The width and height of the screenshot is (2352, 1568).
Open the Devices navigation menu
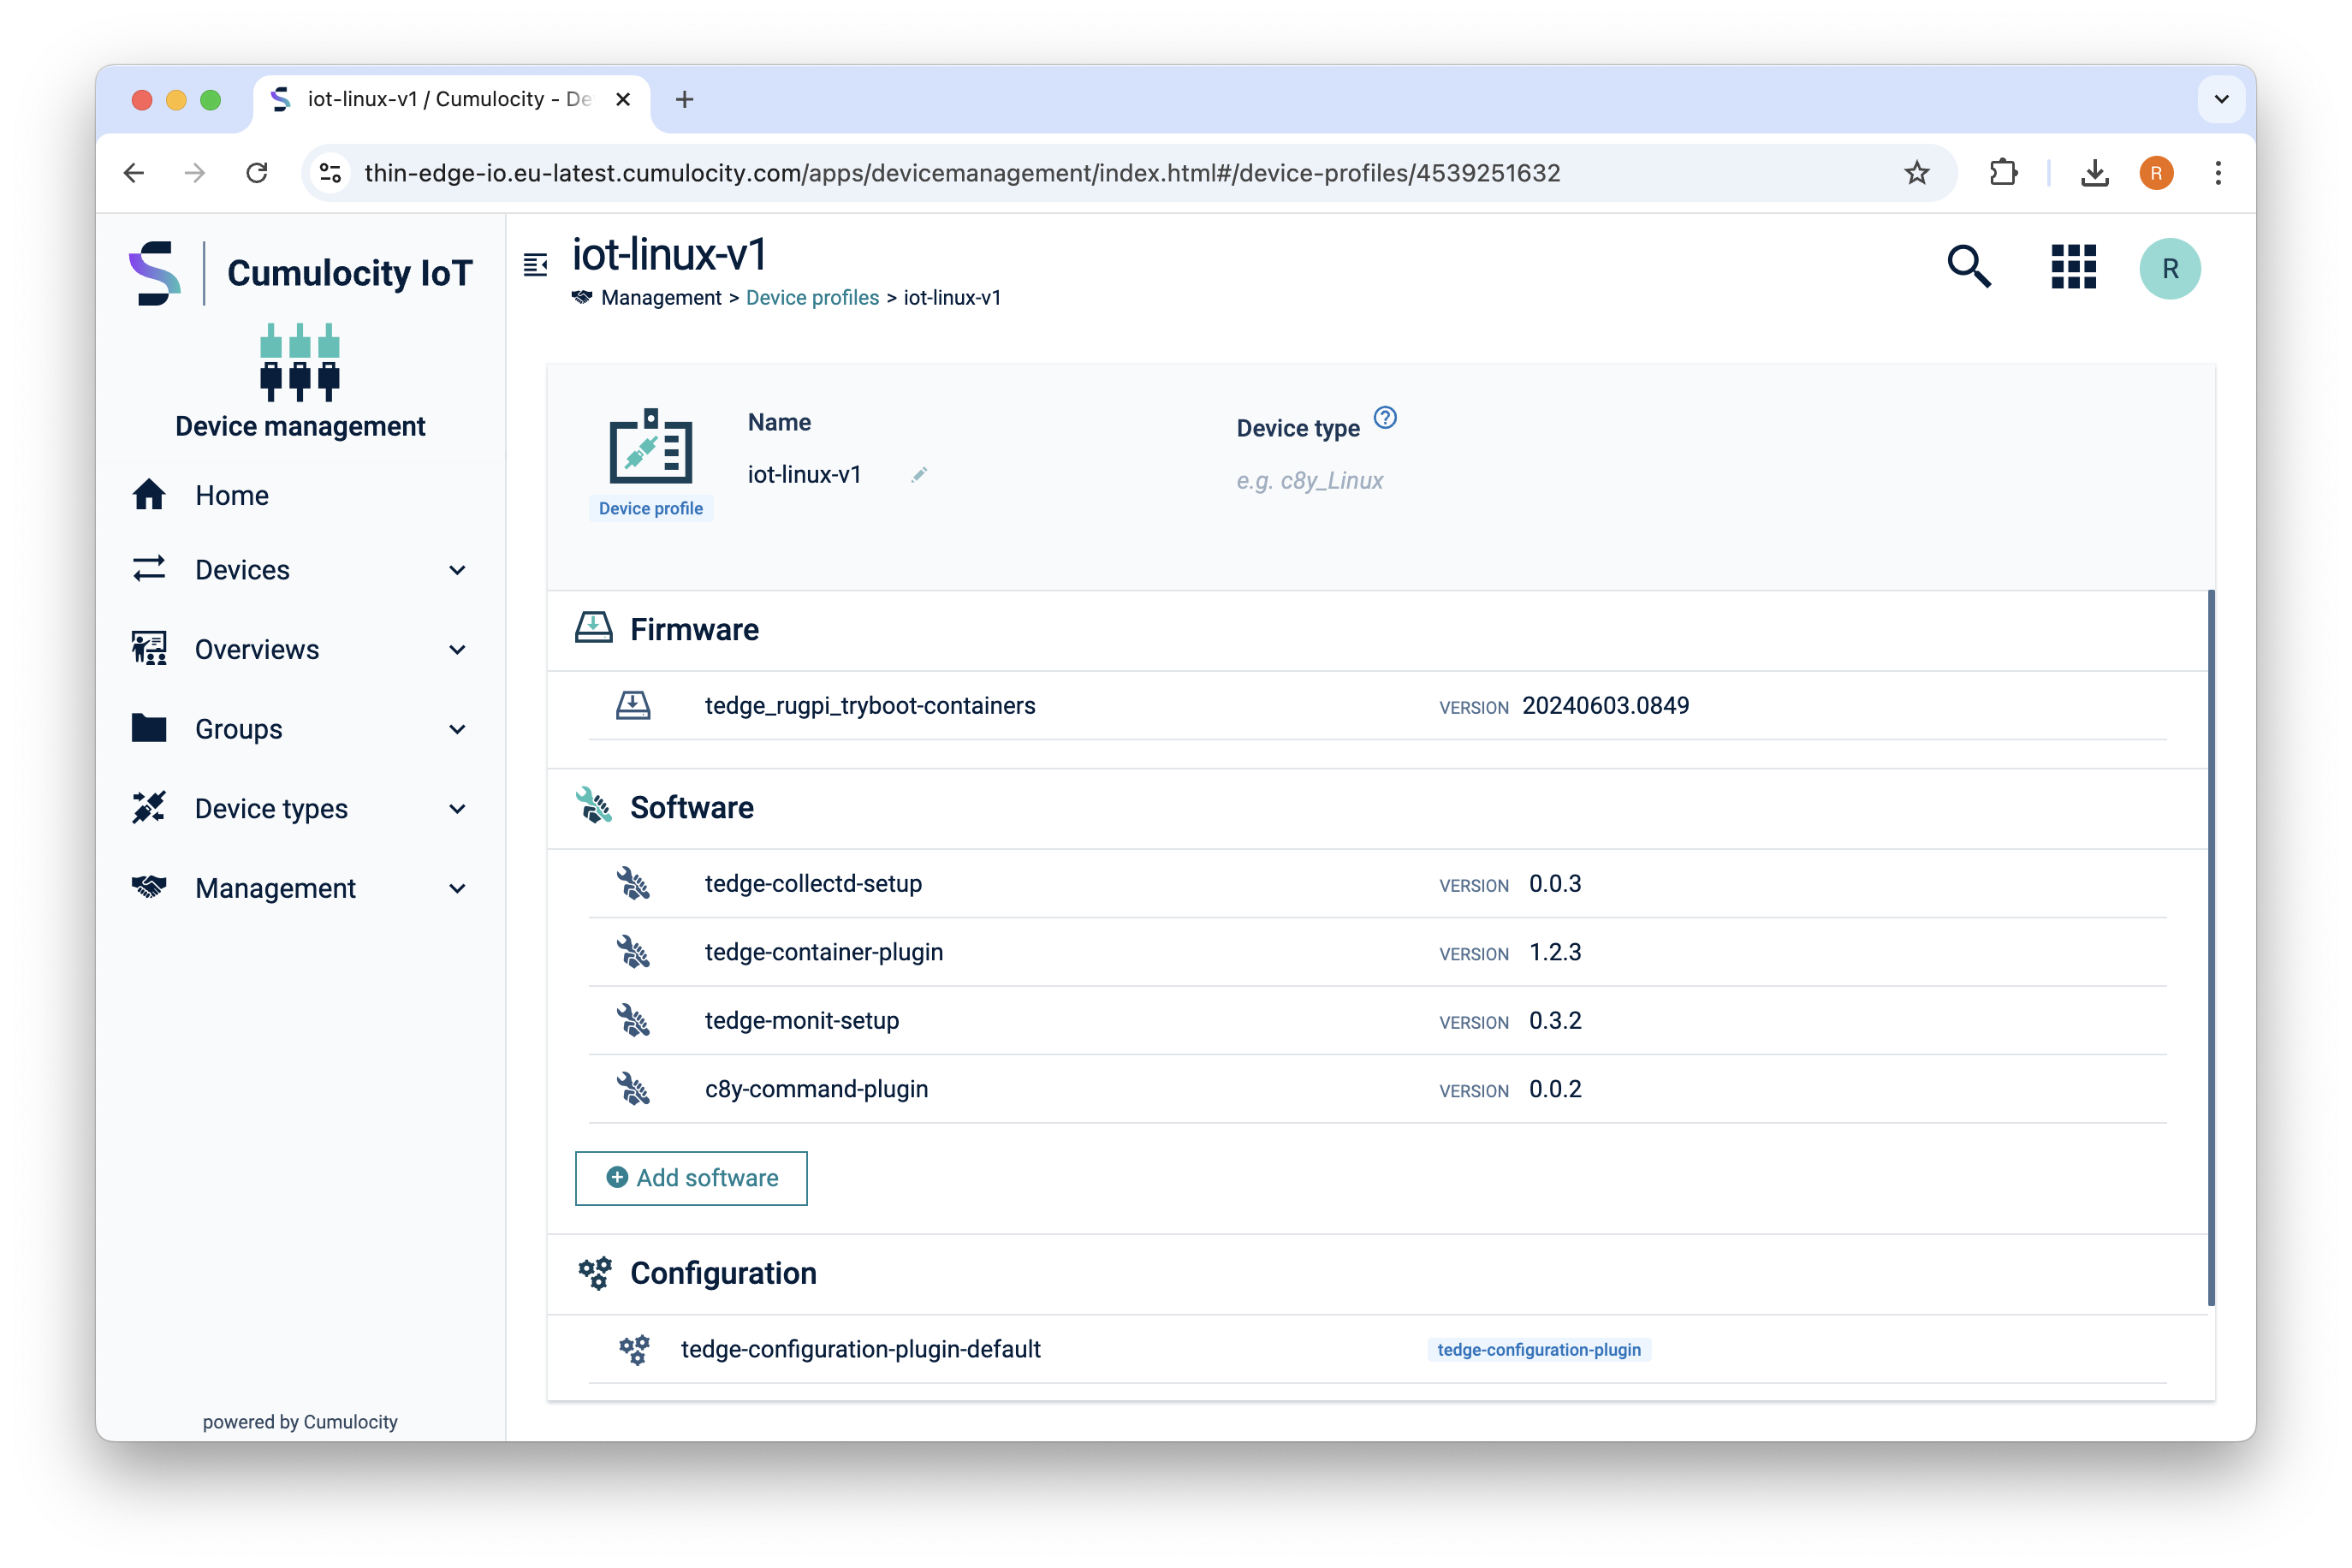coord(300,570)
